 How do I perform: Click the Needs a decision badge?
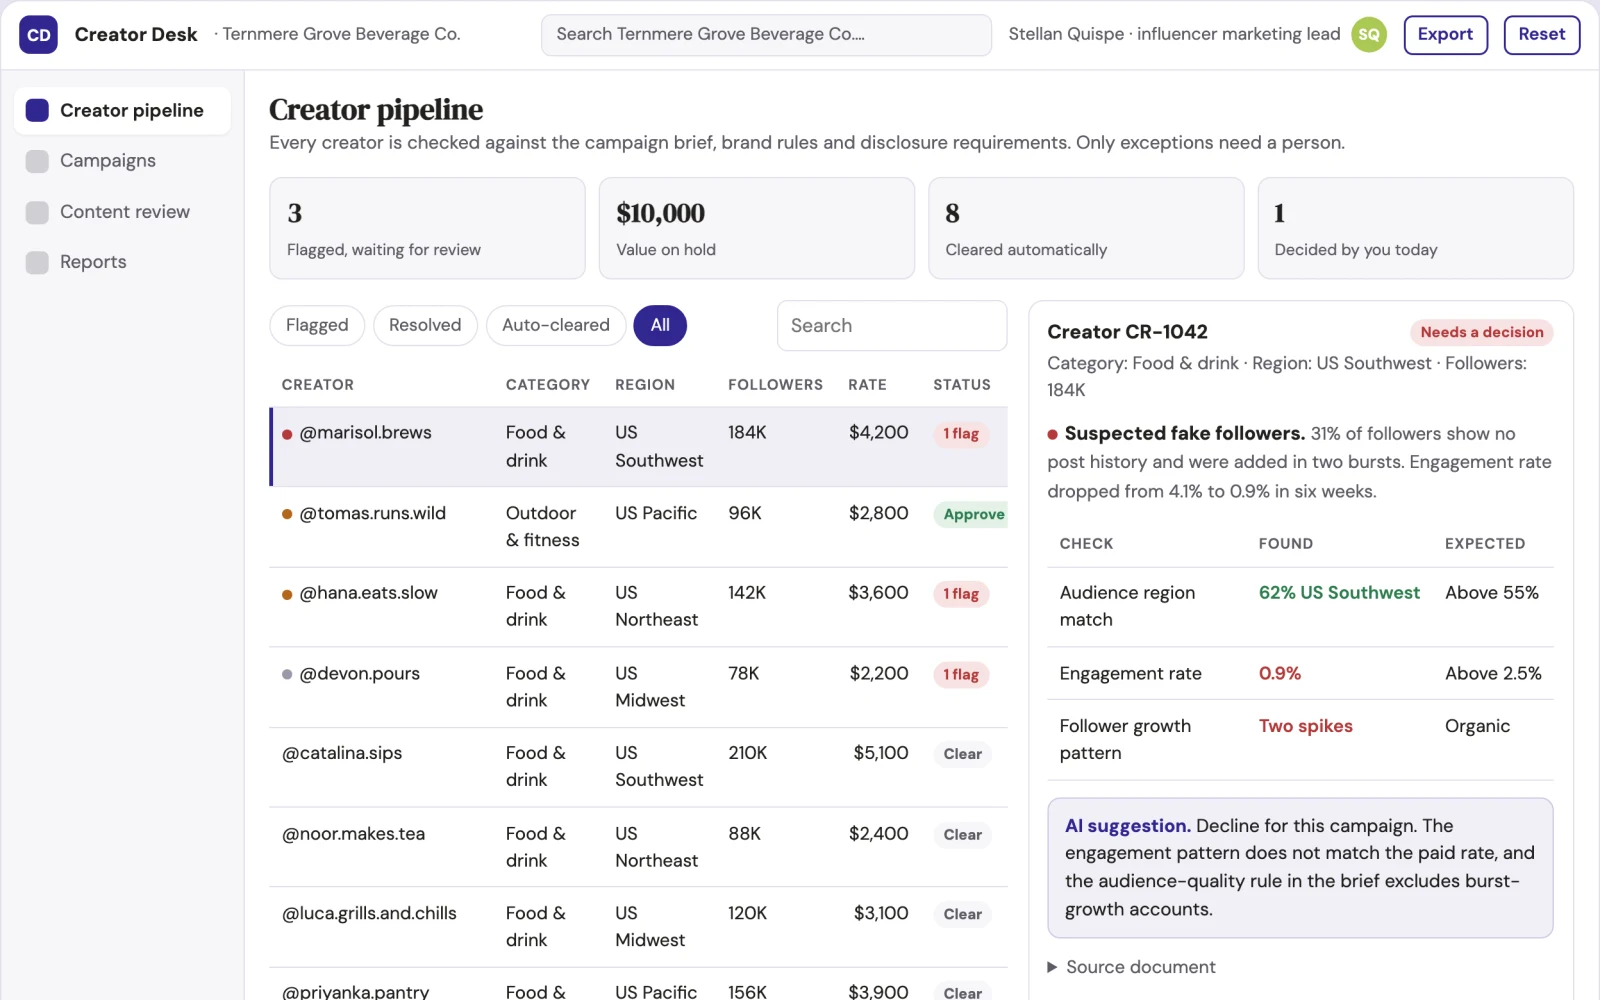[1481, 332]
